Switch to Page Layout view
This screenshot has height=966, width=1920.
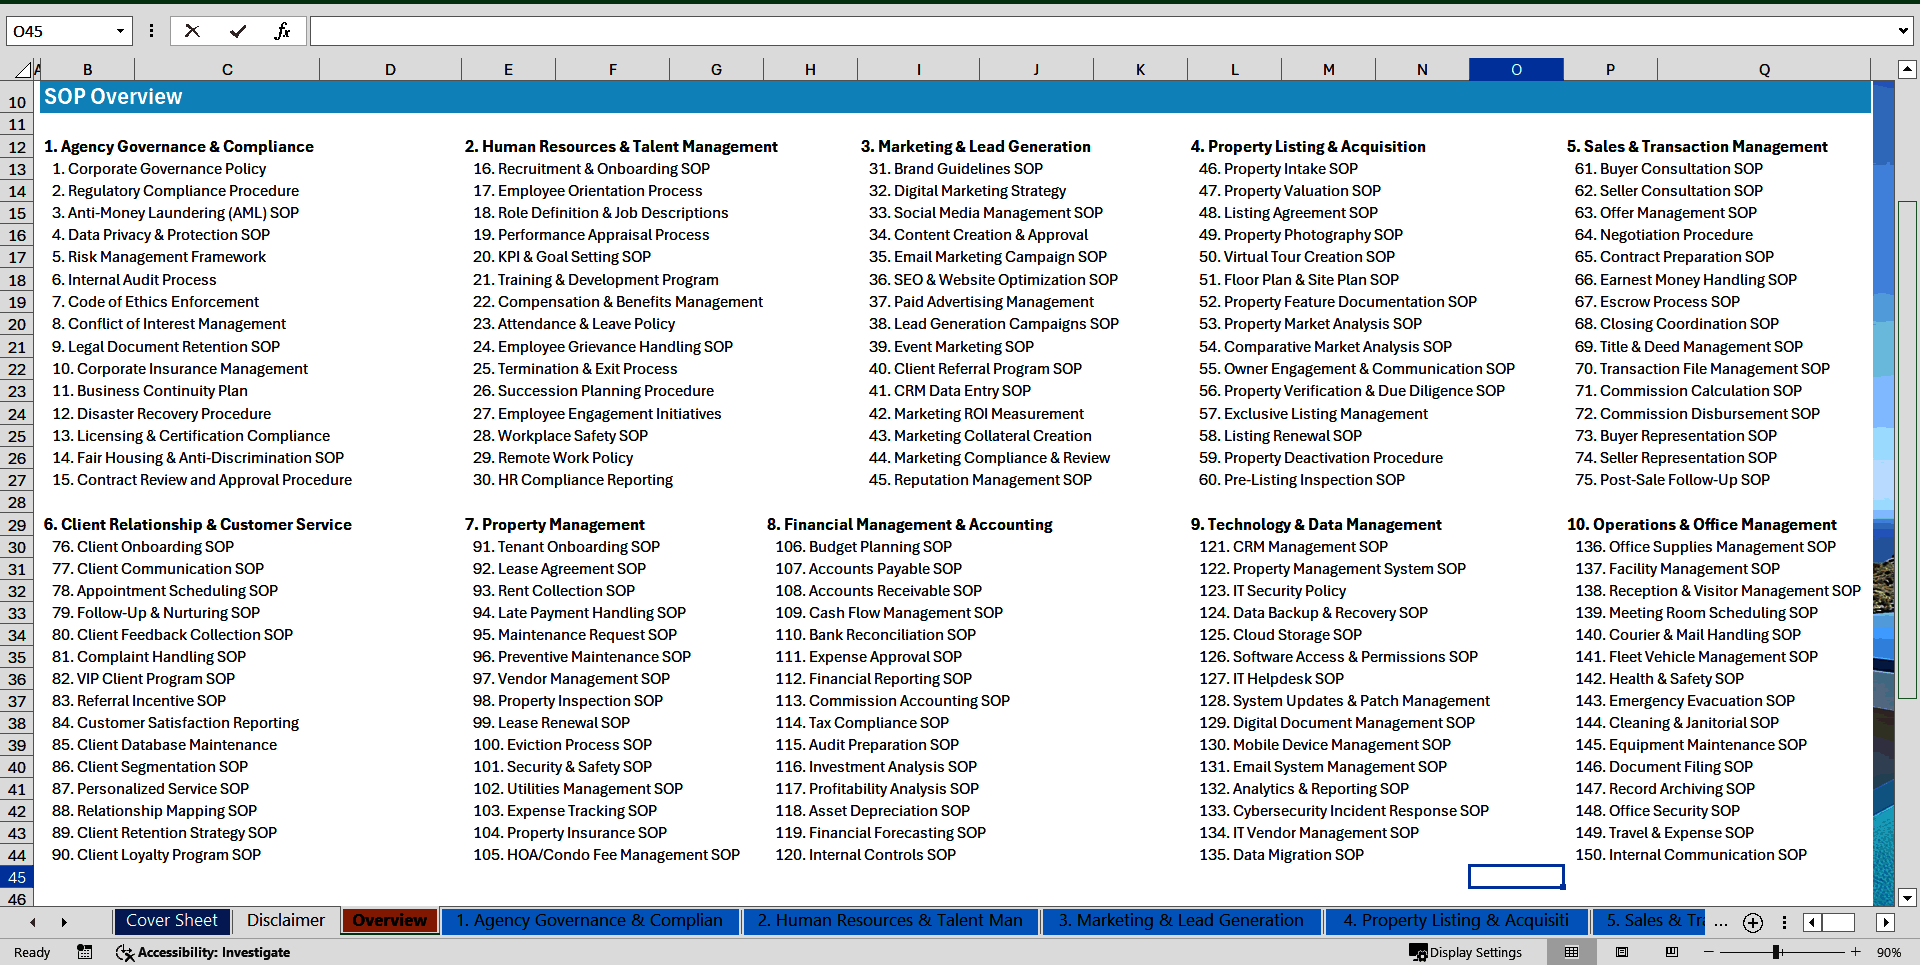pos(1622,952)
